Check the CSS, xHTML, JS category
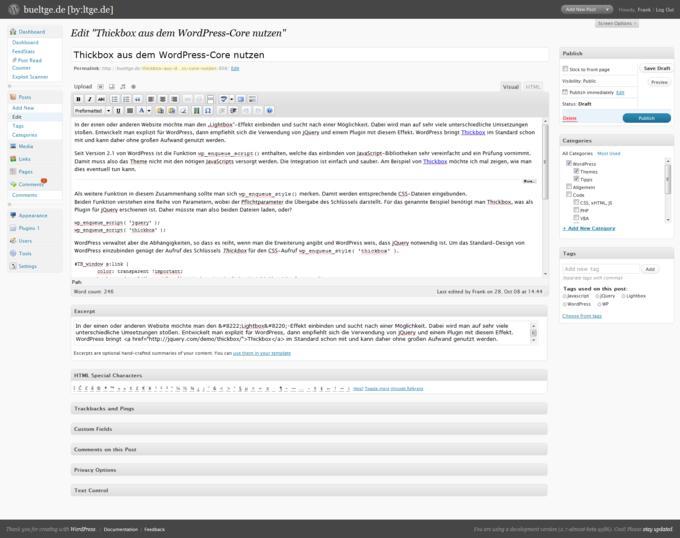Image resolution: width=680 pixels, height=538 pixels. pos(576,202)
